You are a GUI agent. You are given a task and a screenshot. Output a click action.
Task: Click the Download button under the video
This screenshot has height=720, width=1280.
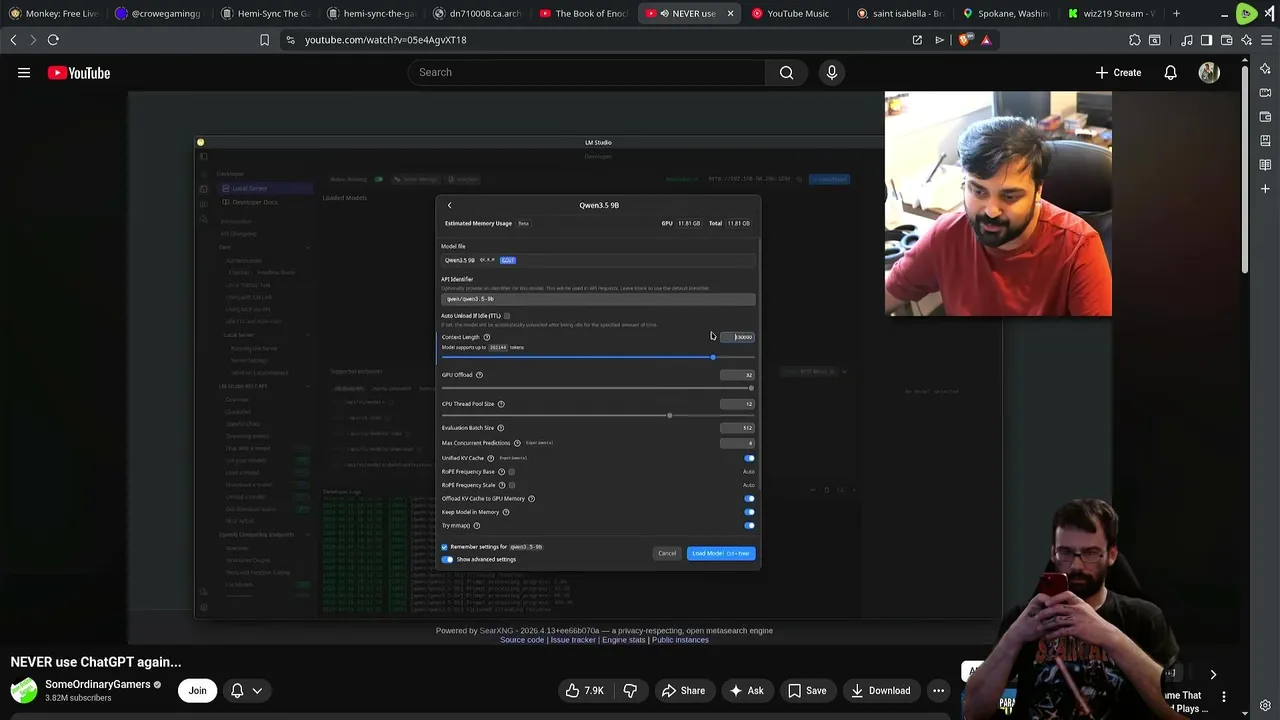(880, 690)
